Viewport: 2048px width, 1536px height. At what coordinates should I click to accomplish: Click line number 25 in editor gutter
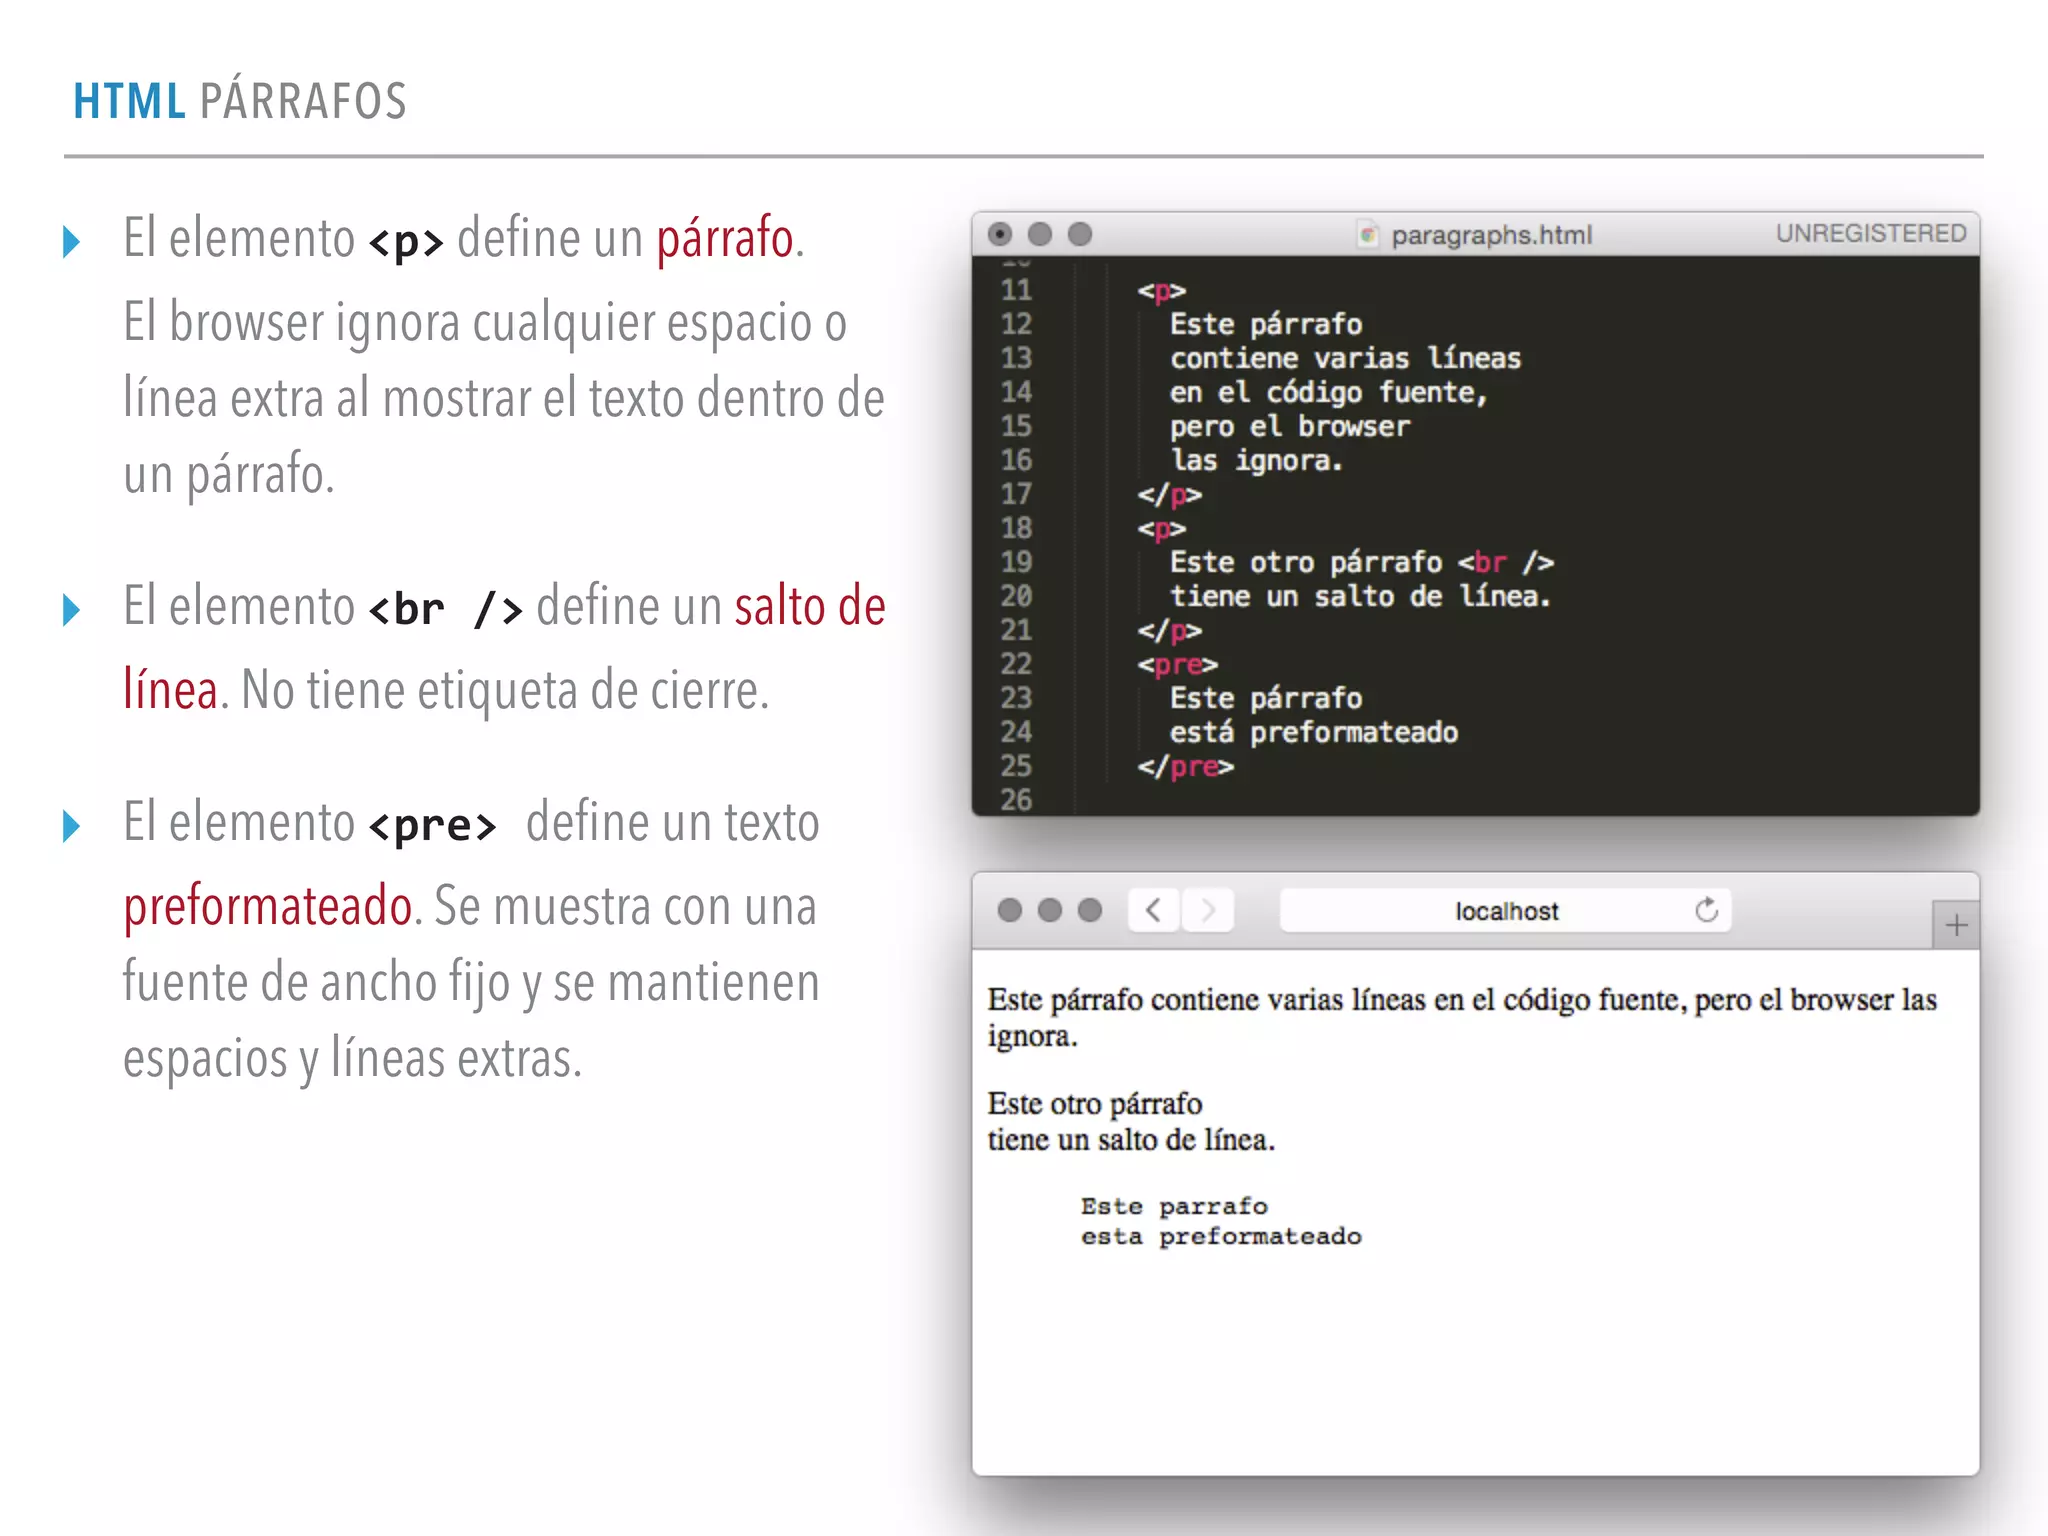(x=1016, y=766)
